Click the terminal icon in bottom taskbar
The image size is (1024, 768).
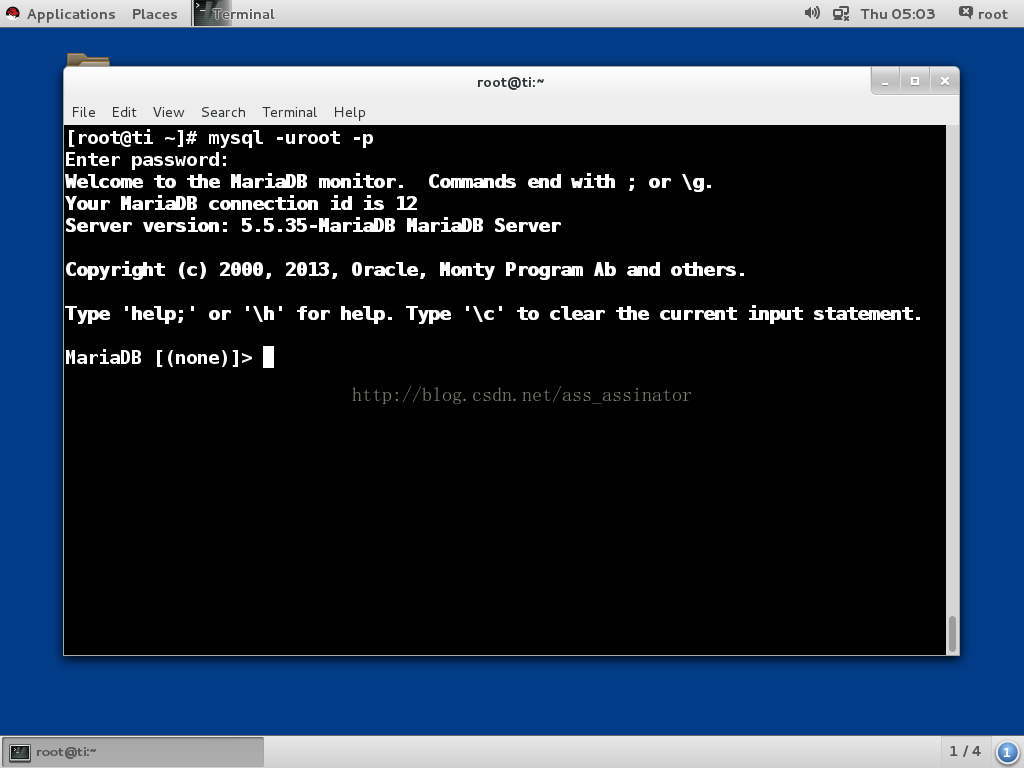[x=20, y=752]
